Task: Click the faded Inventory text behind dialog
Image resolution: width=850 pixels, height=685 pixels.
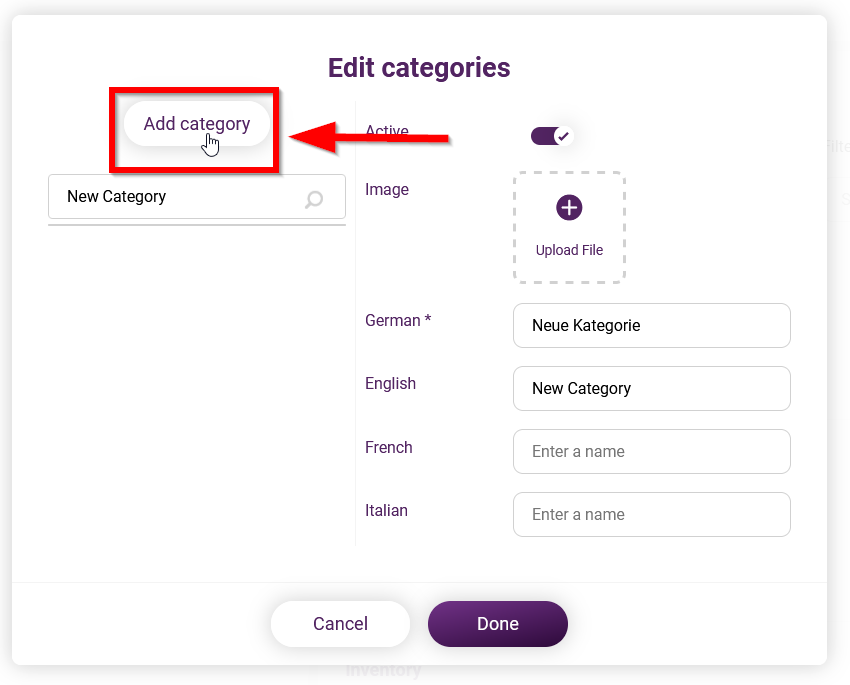Action: click(x=383, y=670)
